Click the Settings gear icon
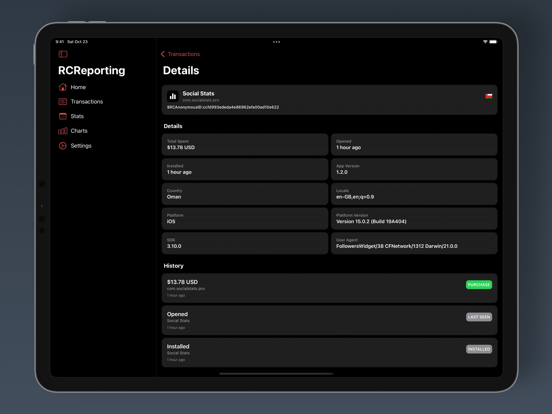Screen dimensions: 552x414 pyautogui.click(x=63, y=146)
